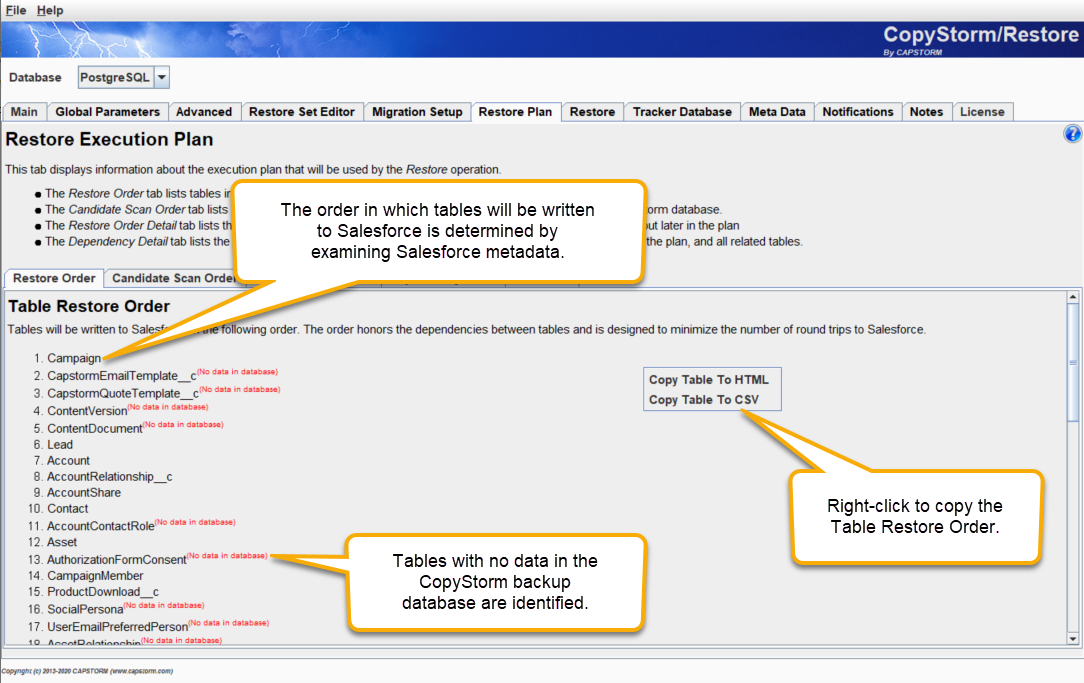Switch to the Restore tab
Image resolution: width=1084 pixels, height=683 pixels.
tap(592, 112)
